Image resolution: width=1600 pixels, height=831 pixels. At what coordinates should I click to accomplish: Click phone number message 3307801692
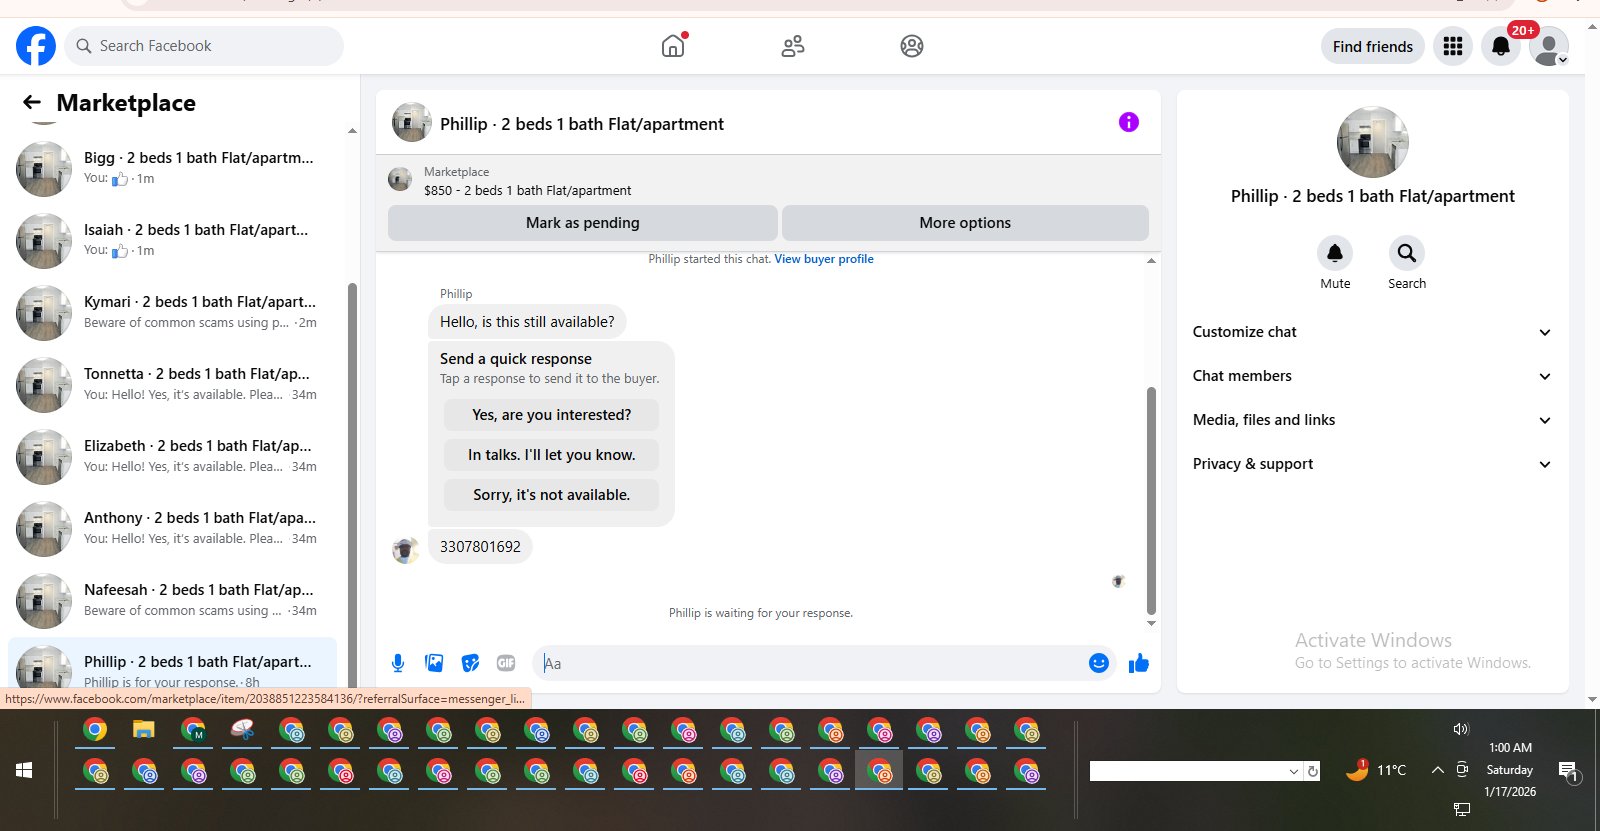[480, 547]
